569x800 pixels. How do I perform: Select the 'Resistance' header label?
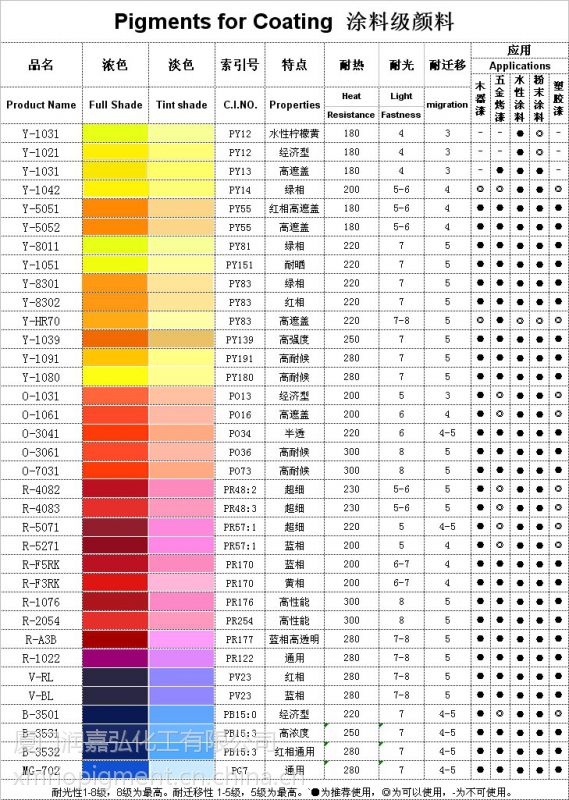point(351,115)
